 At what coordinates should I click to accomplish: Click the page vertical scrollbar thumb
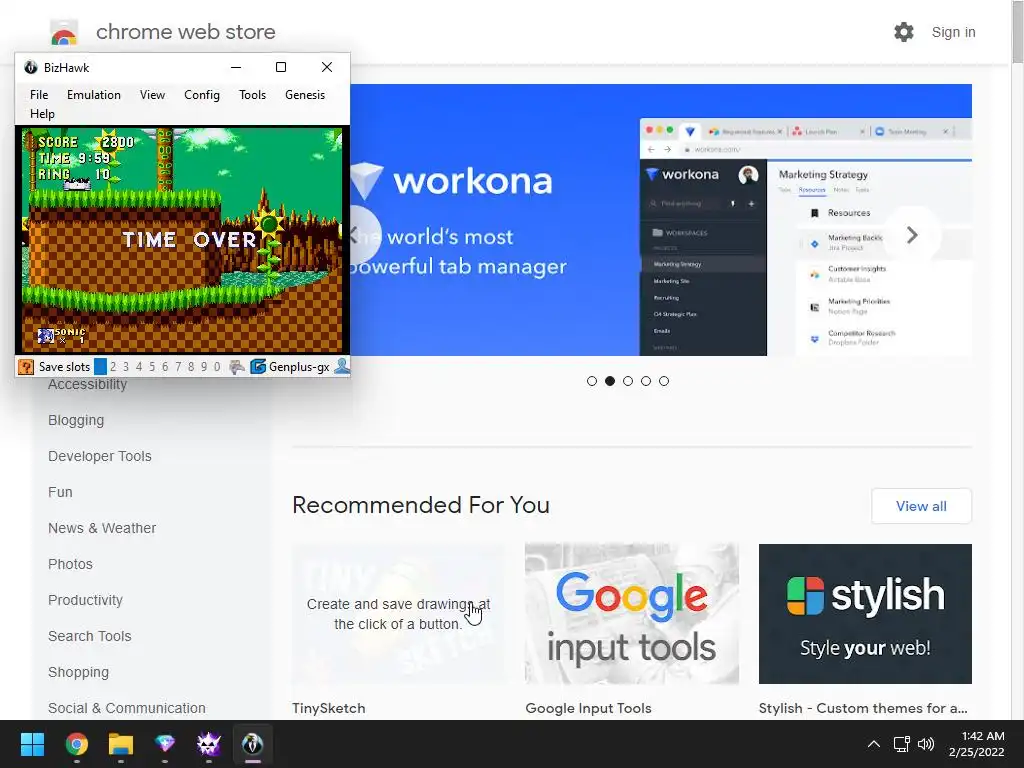pyautogui.click(x=1017, y=31)
